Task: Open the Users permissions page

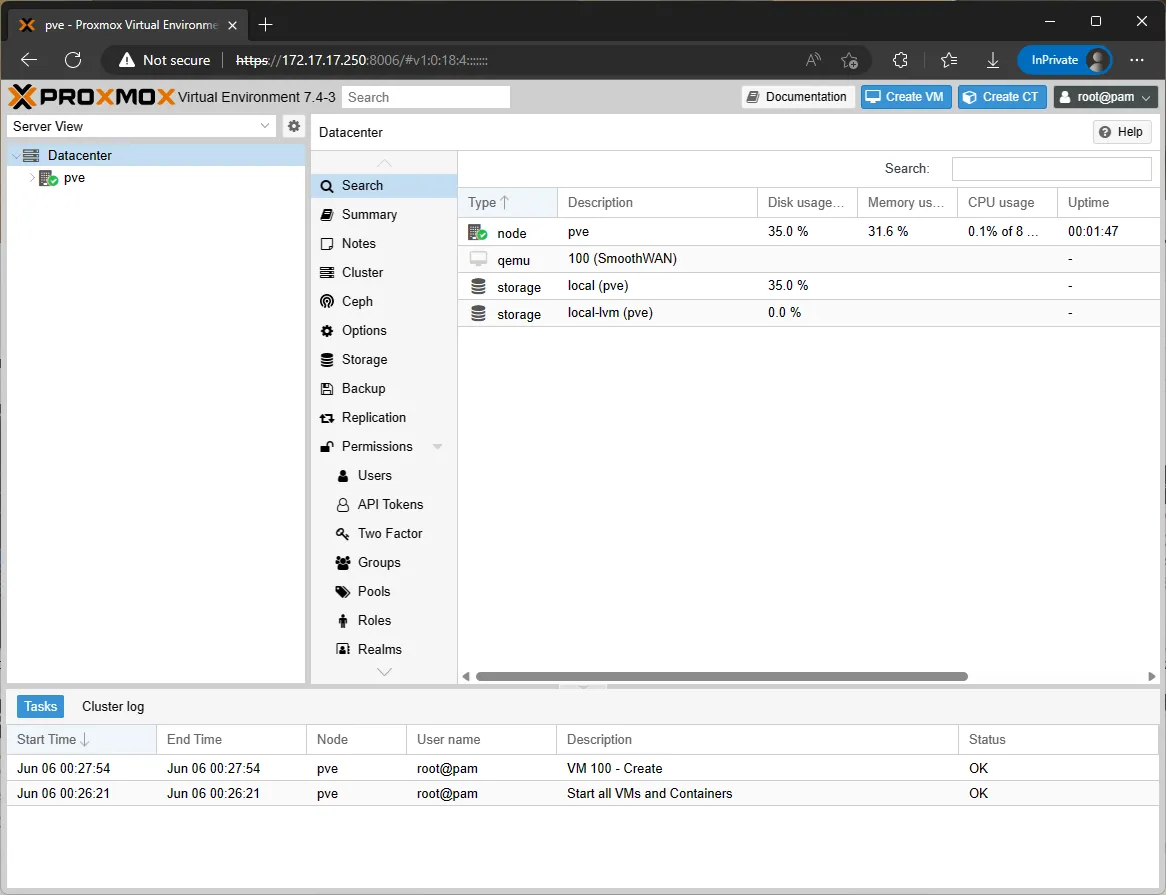Action: coord(384,476)
